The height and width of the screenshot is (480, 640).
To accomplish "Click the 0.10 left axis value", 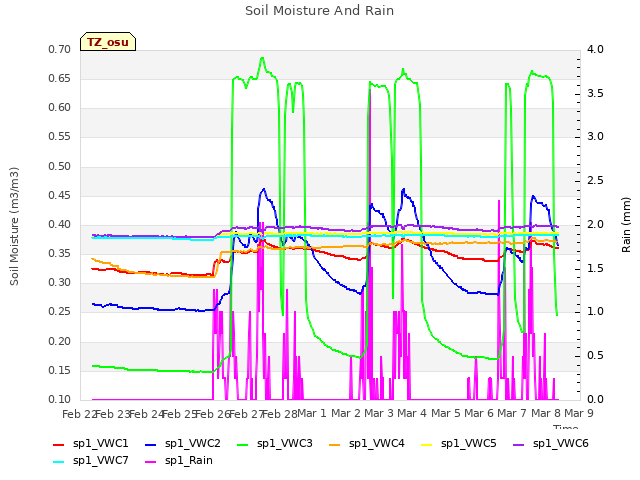I will 60,400.
